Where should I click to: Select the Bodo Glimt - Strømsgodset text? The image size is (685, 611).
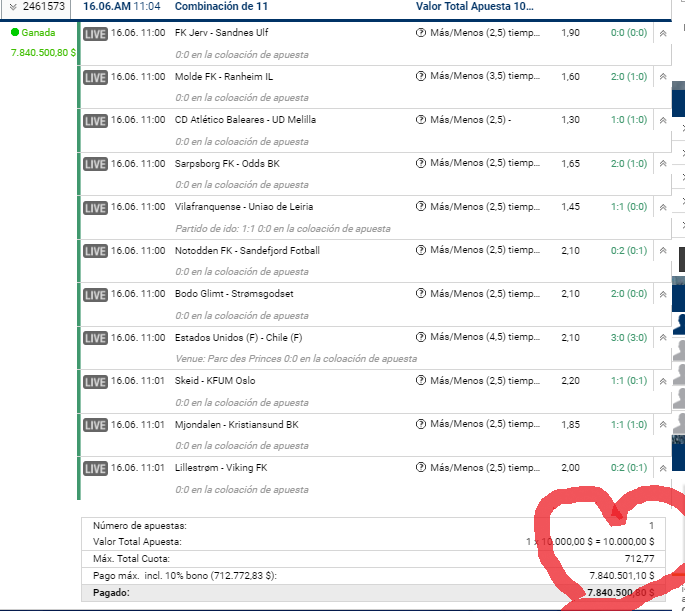234,293
